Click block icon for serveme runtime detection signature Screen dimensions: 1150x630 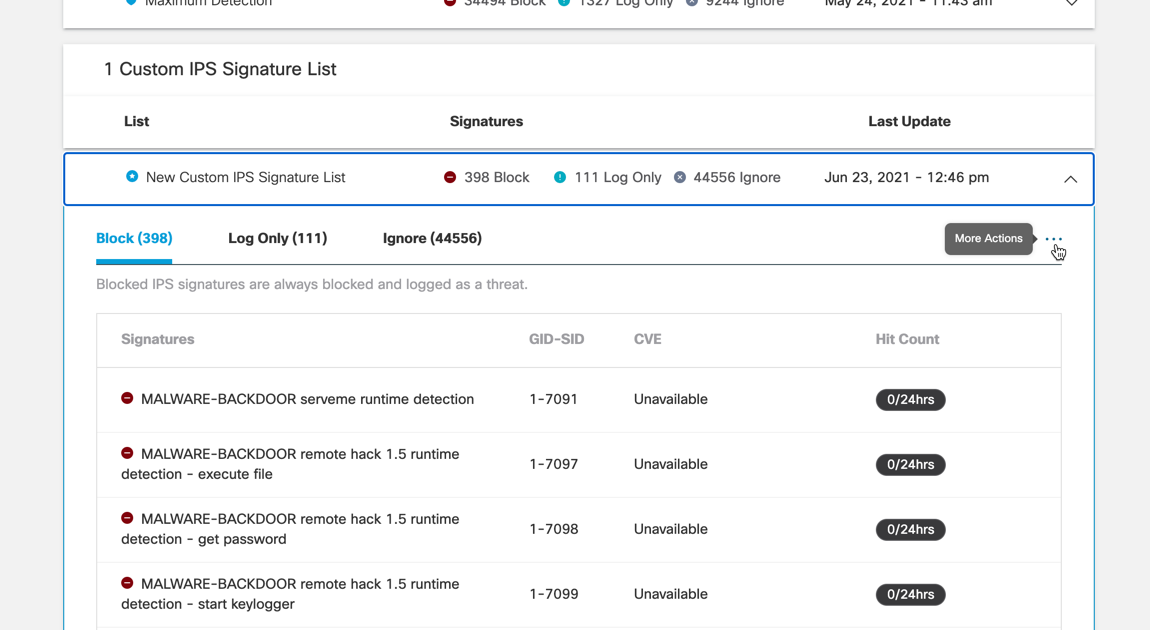[x=127, y=398]
